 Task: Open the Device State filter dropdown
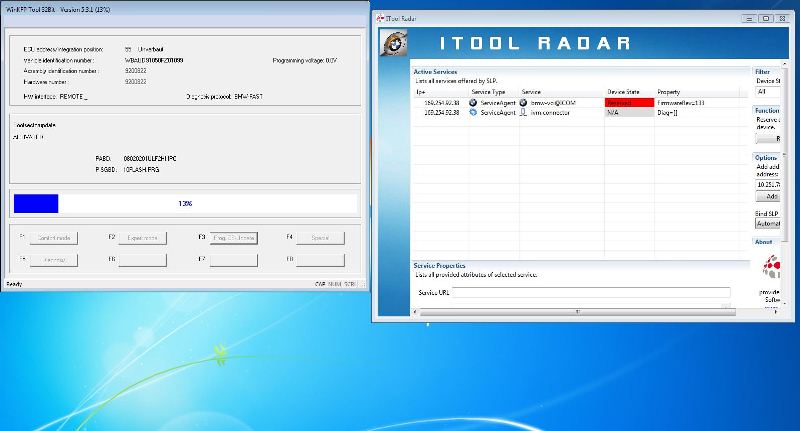[x=768, y=92]
